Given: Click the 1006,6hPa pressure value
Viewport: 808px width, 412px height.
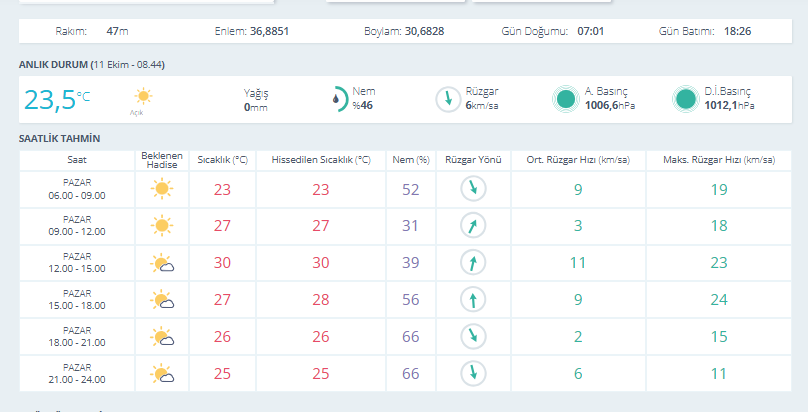Looking at the screenshot, I should click(610, 106).
